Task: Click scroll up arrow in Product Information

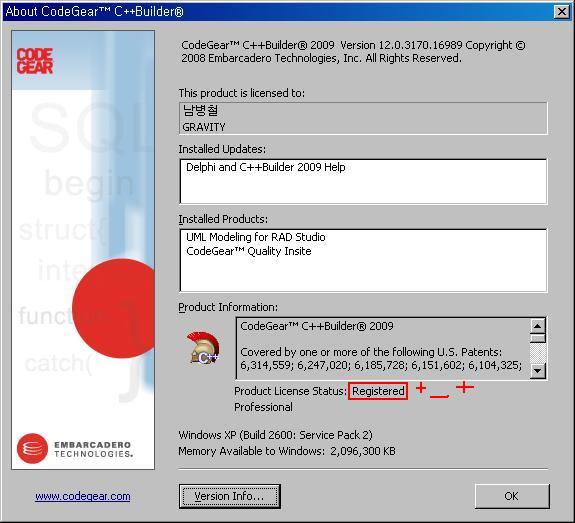Action: click(x=538, y=326)
